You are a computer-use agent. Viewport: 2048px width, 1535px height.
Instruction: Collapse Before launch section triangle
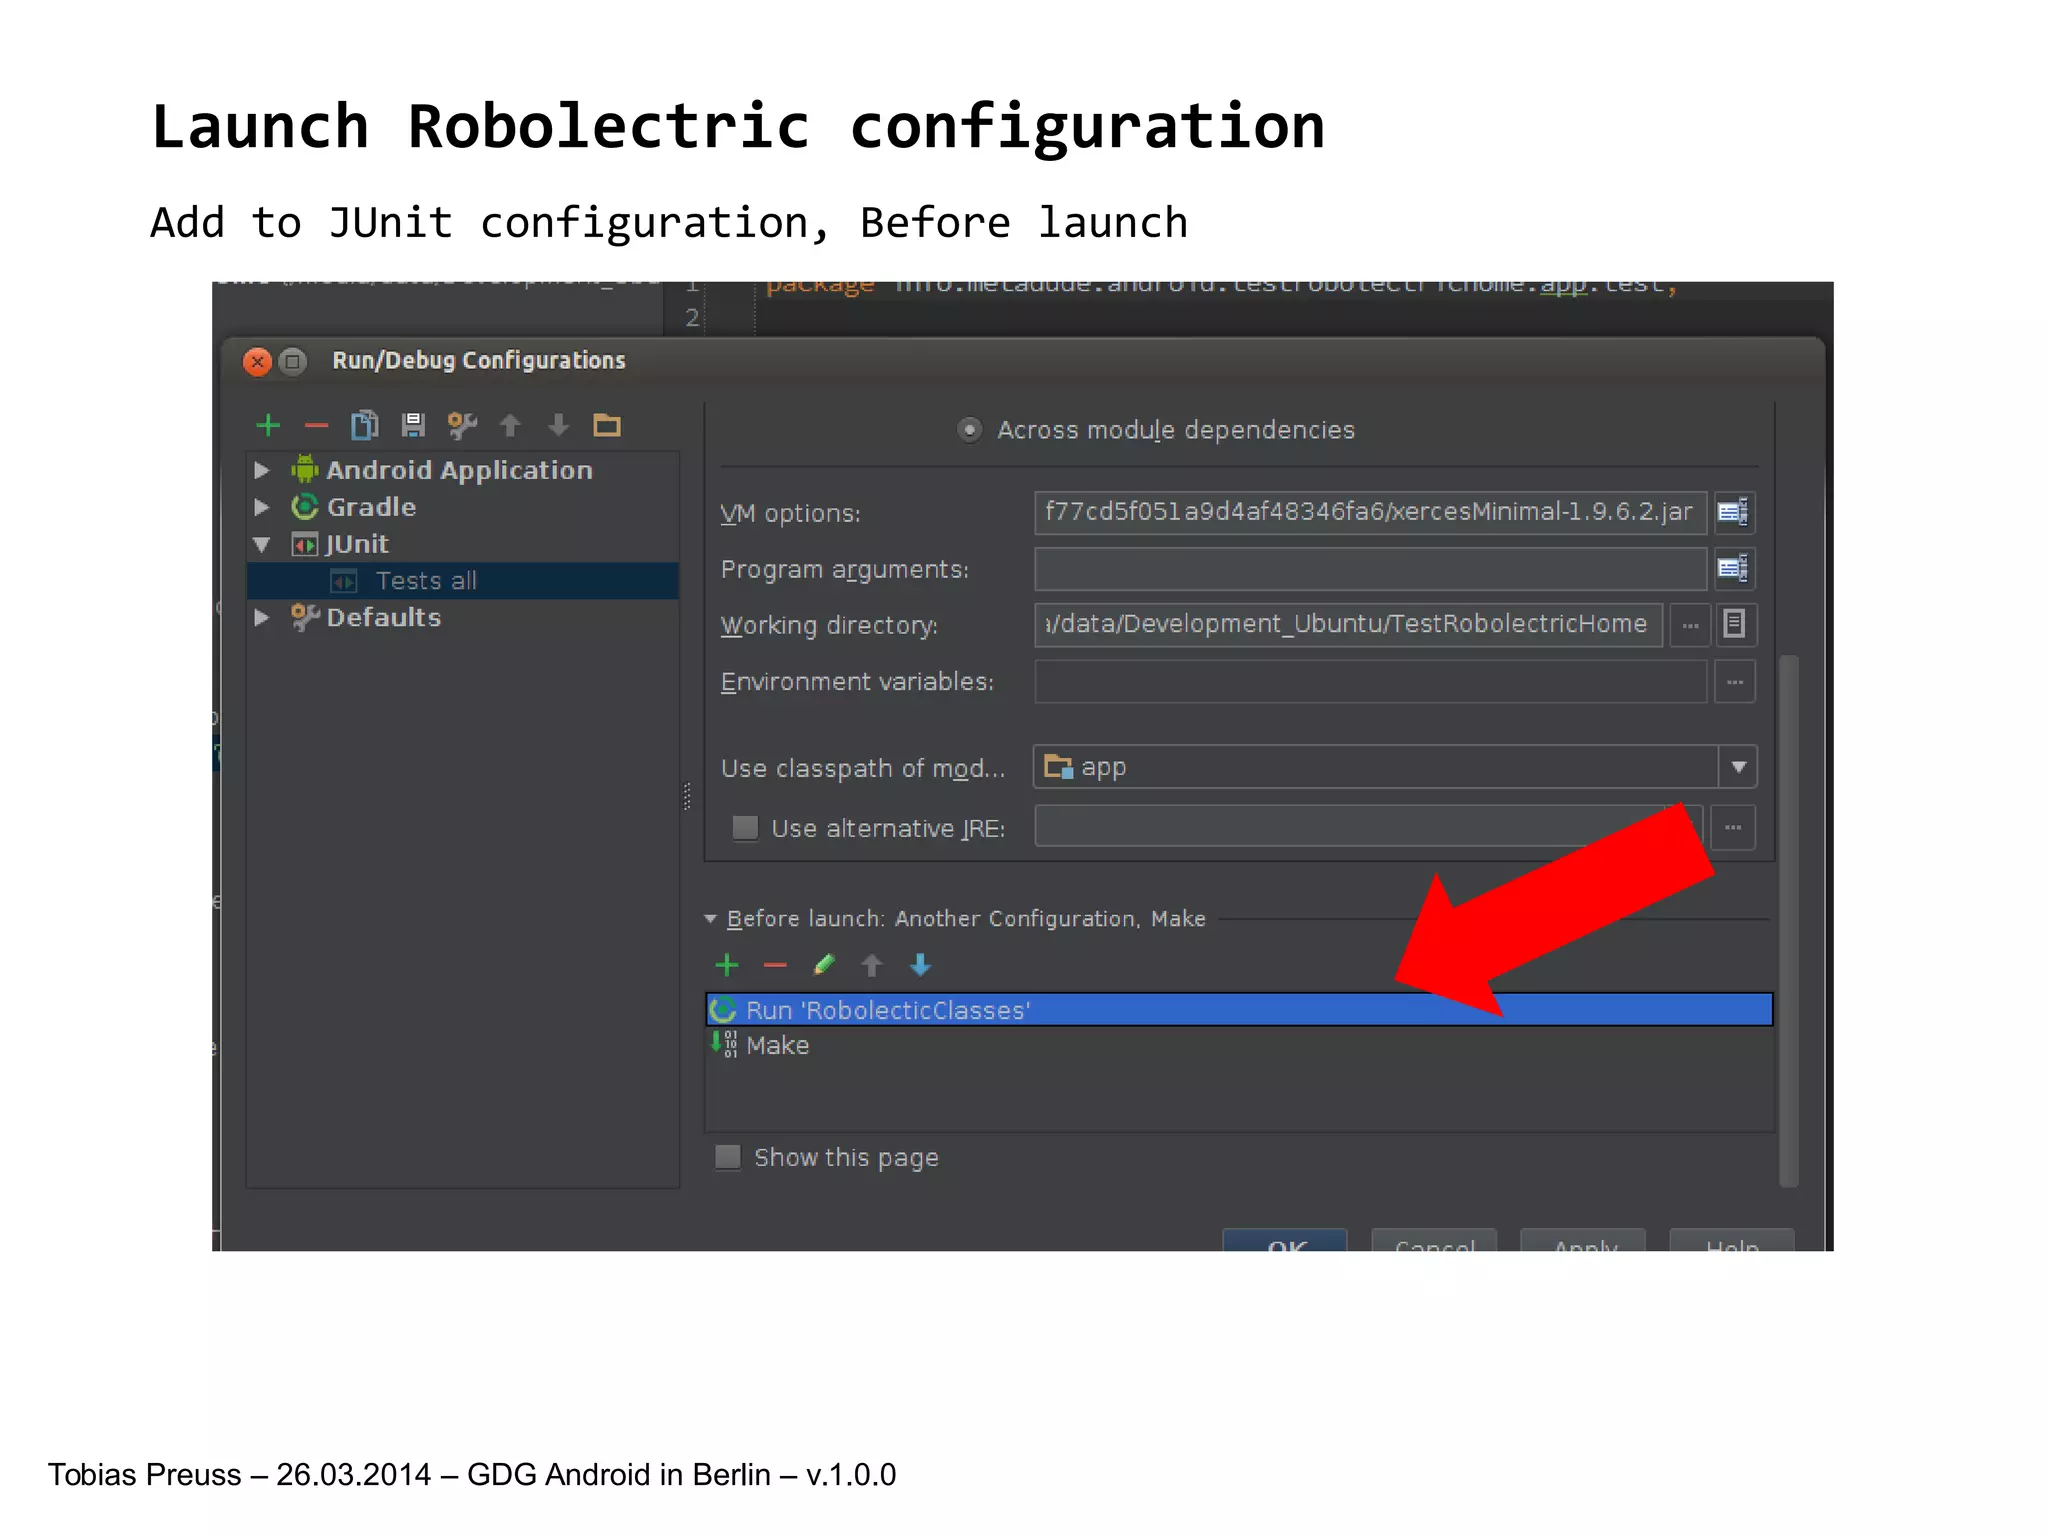pos(711,918)
